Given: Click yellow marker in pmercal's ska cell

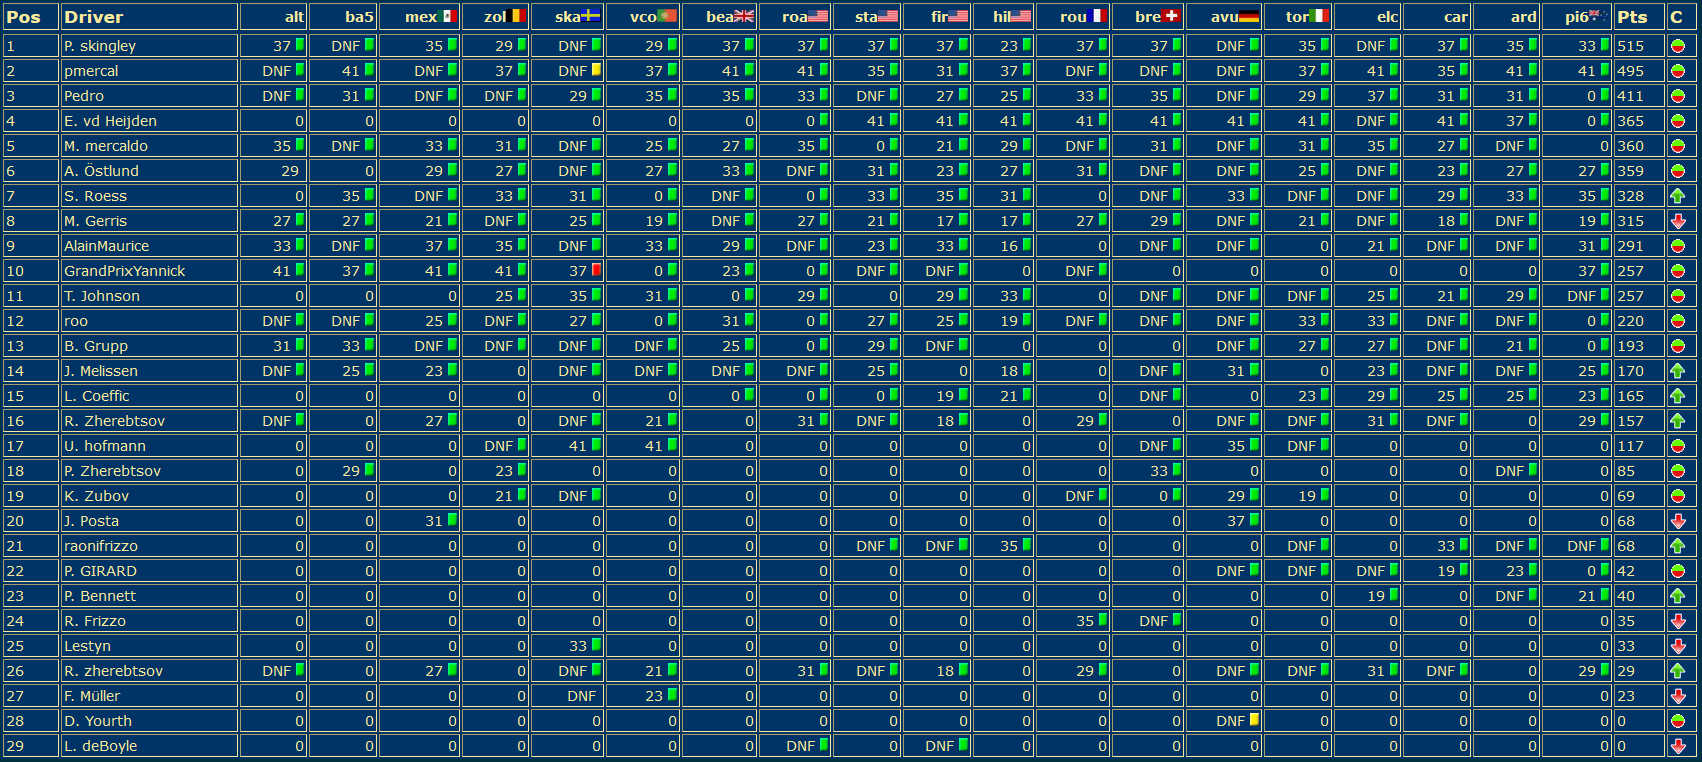Looking at the screenshot, I should tap(596, 70).
